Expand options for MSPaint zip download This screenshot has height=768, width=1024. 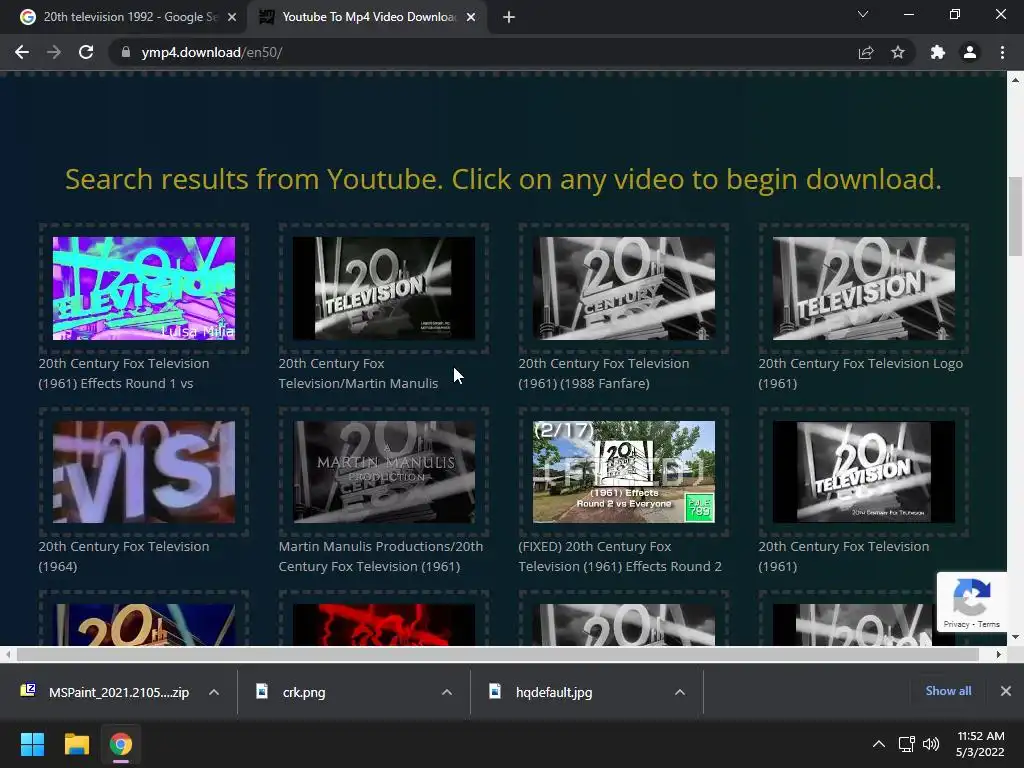(x=214, y=692)
